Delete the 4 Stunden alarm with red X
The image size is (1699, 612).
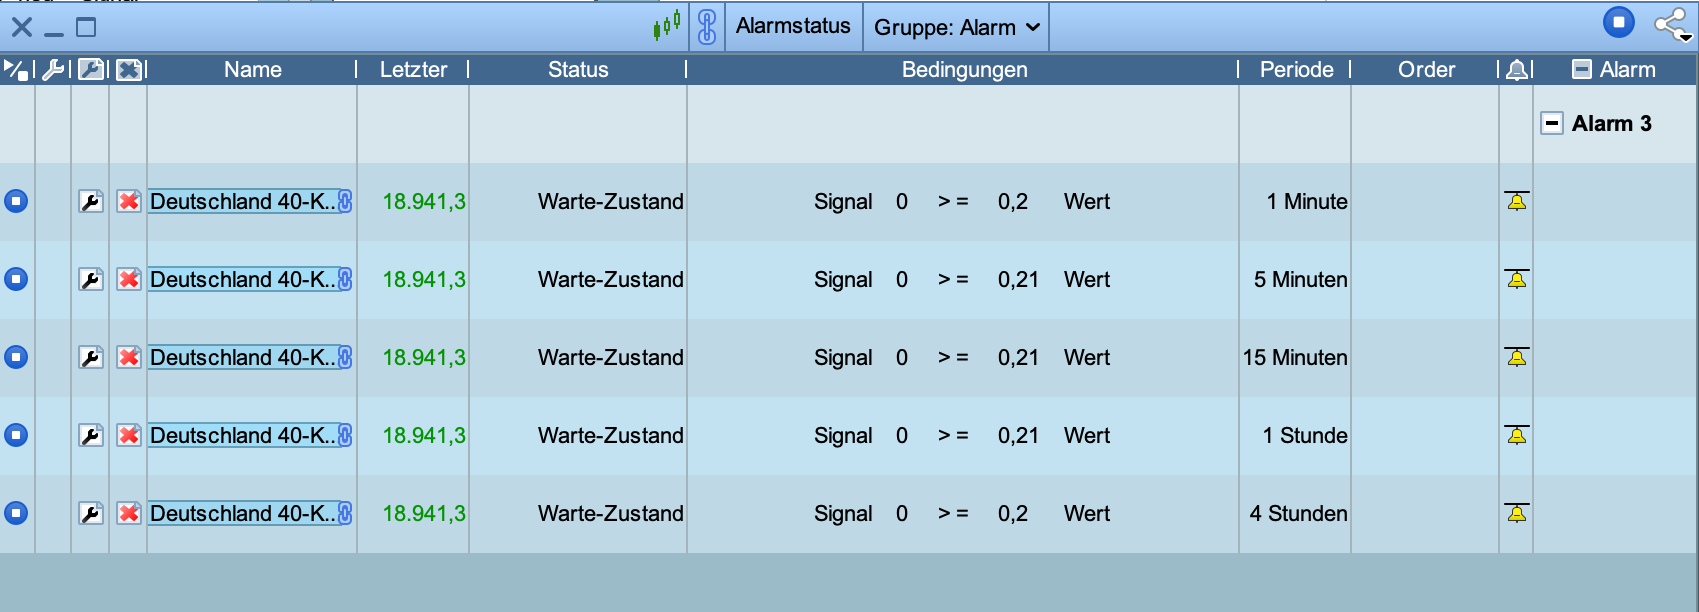(129, 514)
